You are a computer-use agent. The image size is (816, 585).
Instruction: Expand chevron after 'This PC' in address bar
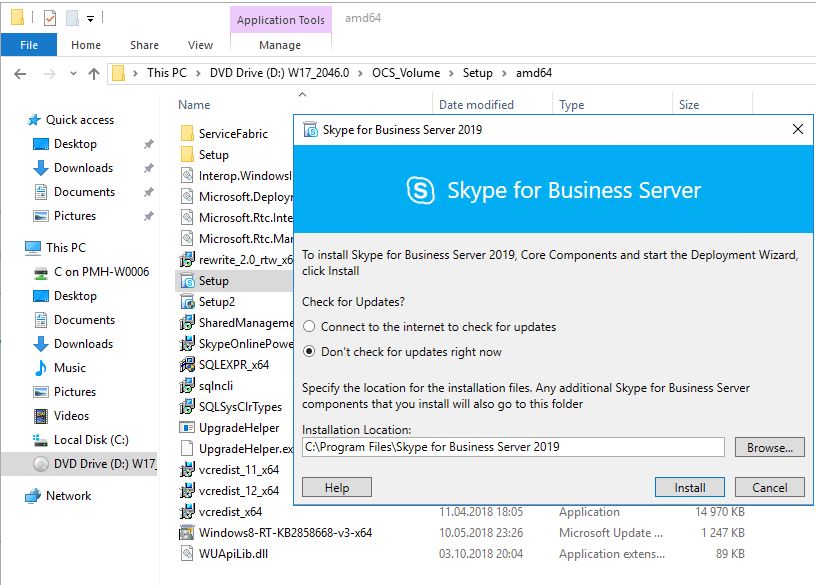pyautogui.click(x=198, y=73)
